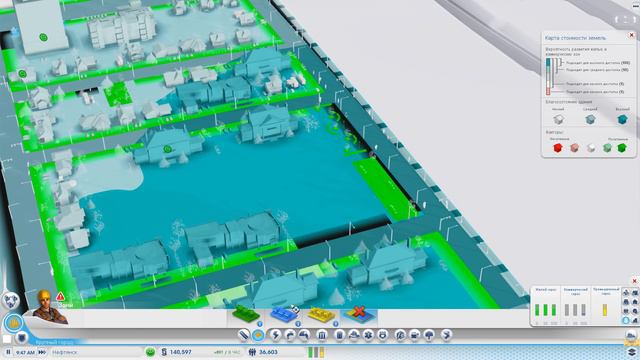Open the red warning alert triangle
This screenshot has height=360, width=640.
click(x=60, y=297)
